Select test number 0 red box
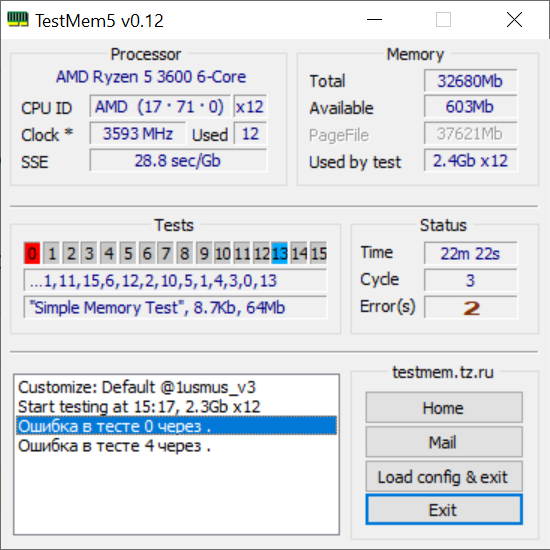The width and height of the screenshot is (550, 550). (x=32, y=253)
